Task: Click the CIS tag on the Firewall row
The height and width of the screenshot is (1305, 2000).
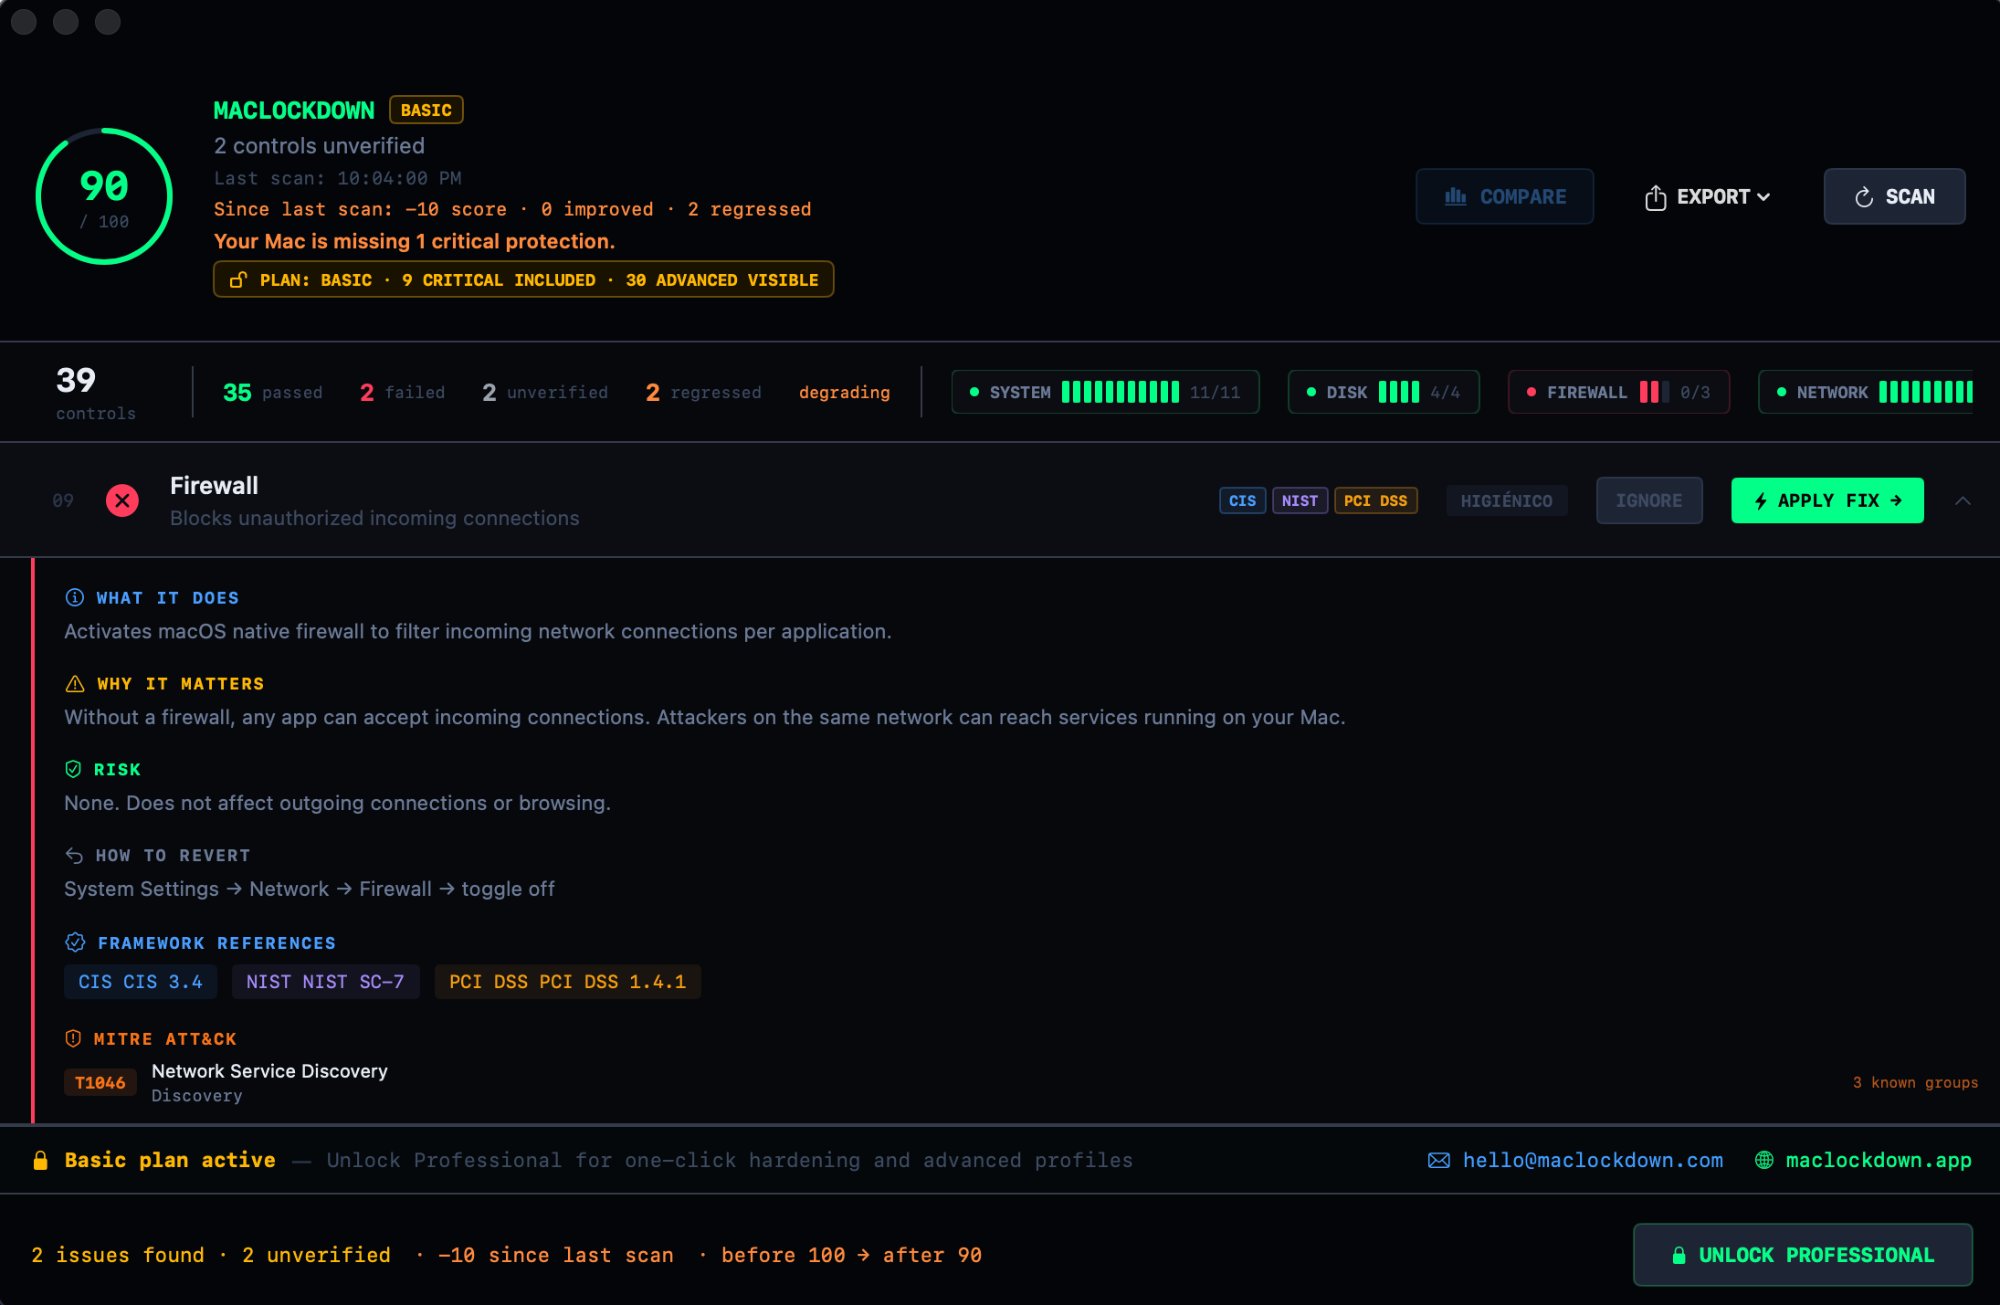Action: [x=1242, y=501]
